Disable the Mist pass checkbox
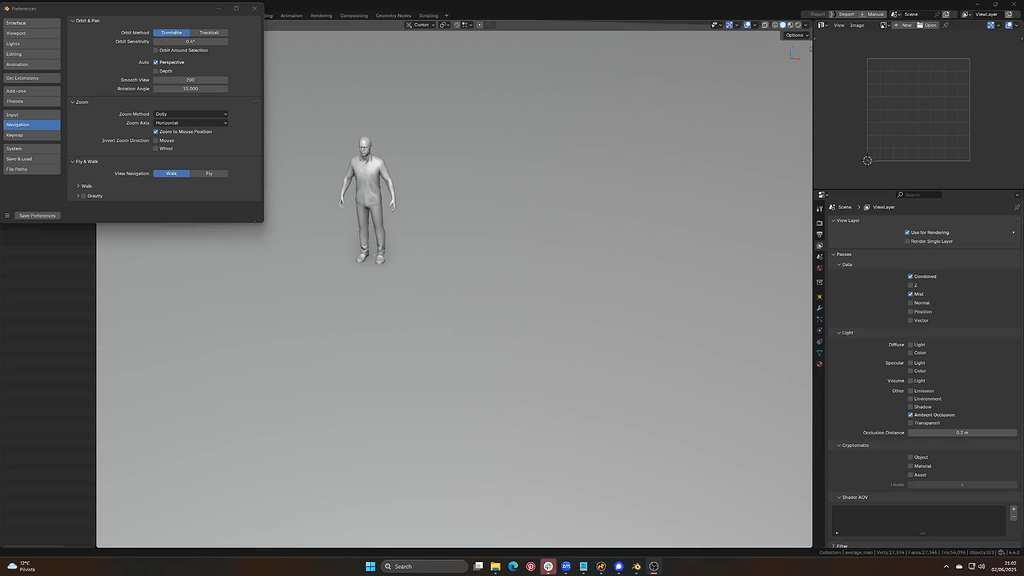This screenshot has width=1024, height=576. point(910,294)
